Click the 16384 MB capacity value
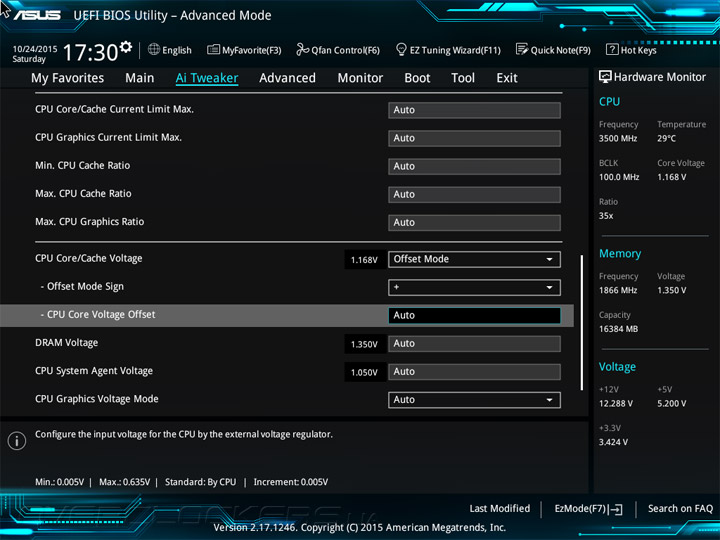The height and width of the screenshot is (540, 720). [619, 329]
